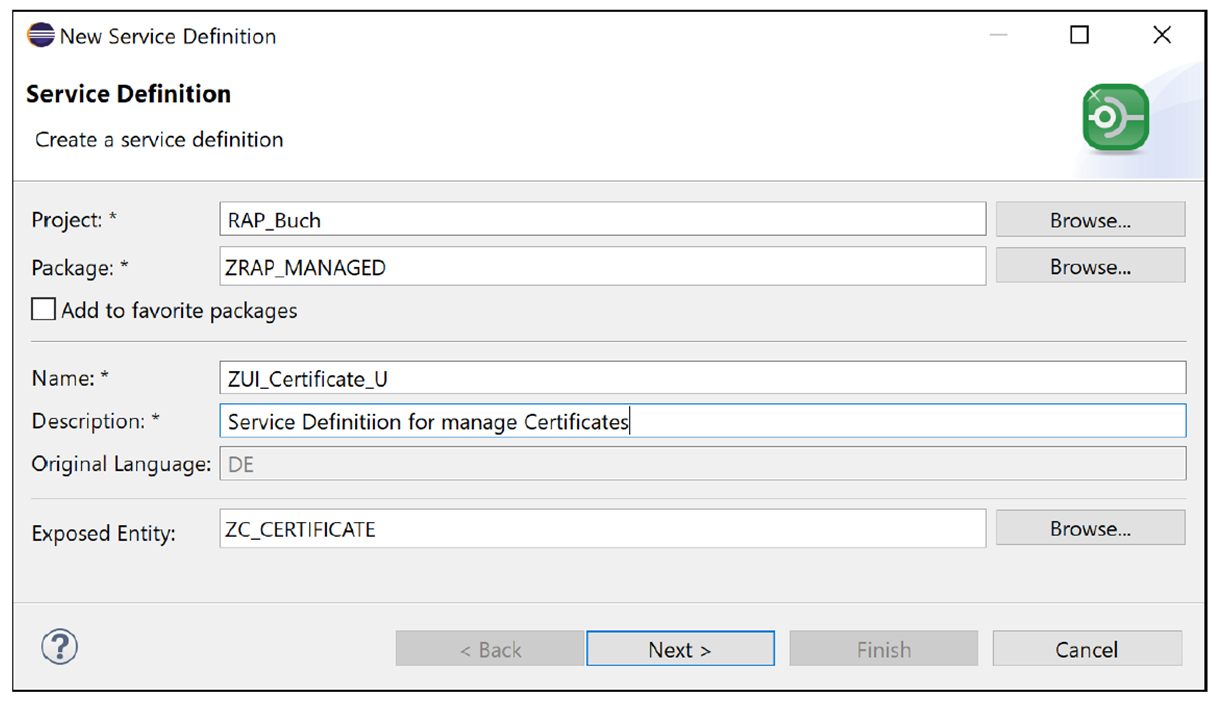Select the Exposed Entity field showing ZC_CERTIFICATE
The height and width of the screenshot is (702, 1217).
(x=600, y=528)
